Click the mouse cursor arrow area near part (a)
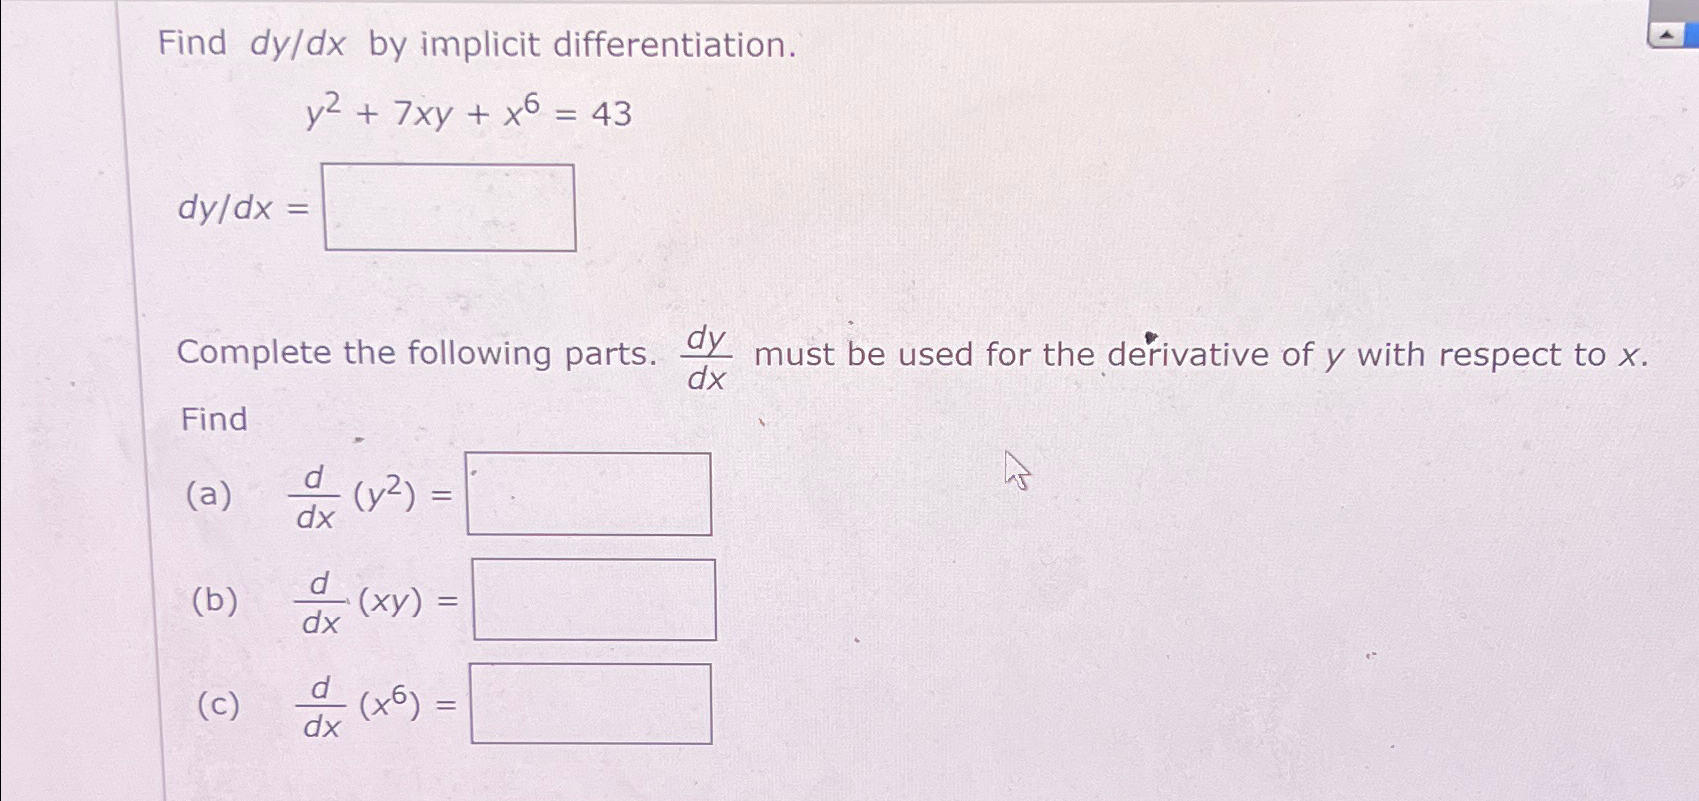The image size is (1699, 801). (1017, 470)
